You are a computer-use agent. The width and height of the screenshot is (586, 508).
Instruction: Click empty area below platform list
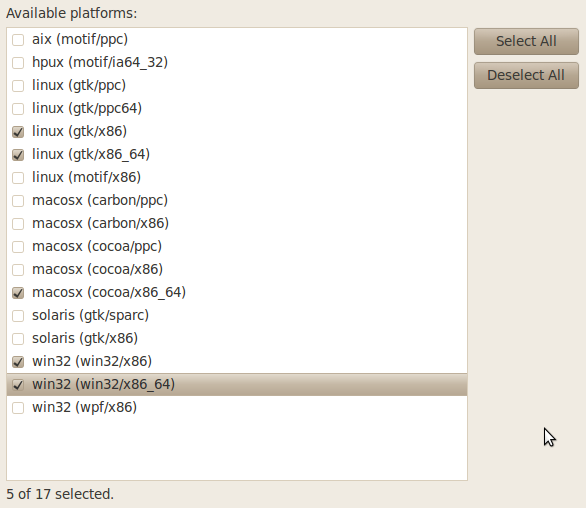(x=237, y=449)
